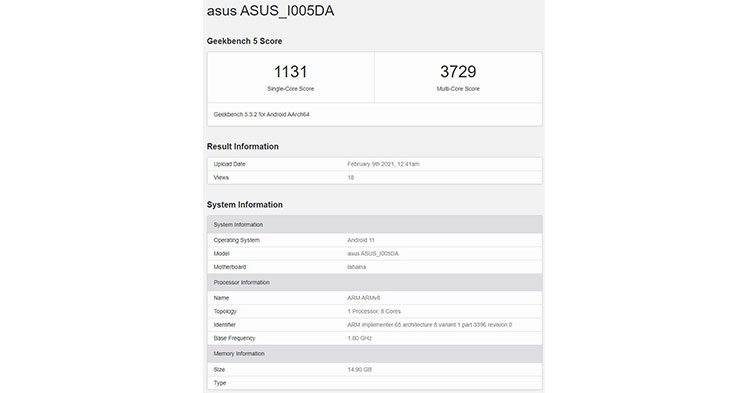The height and width of the screenshot is (393, 750).
Task: Click the multi-core score value 3729
Action: pos(458,72)
